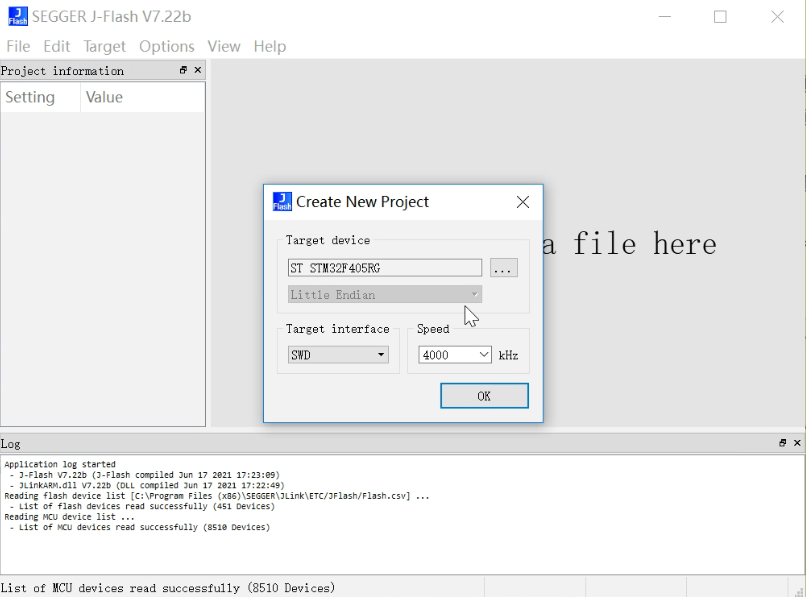
Task: Open the Options menu
Action: [167, 46]
